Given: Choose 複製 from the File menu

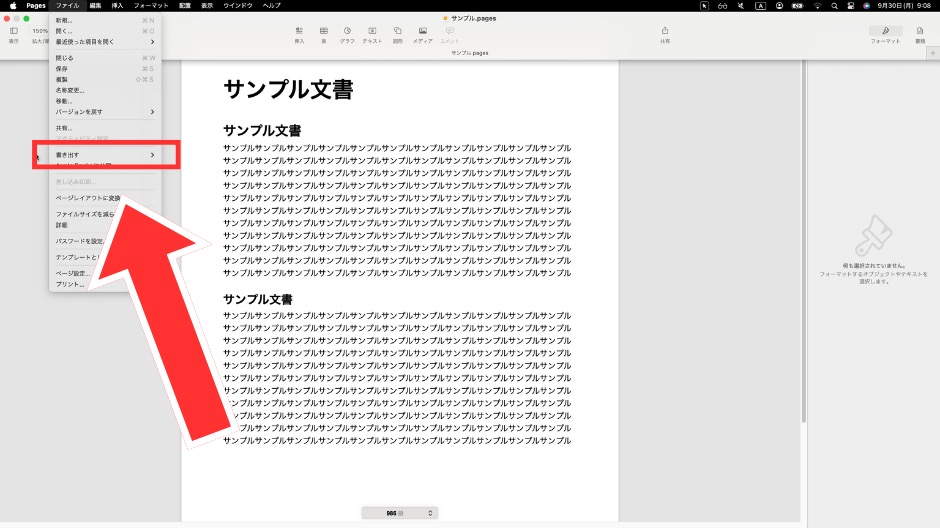Looking at the screenshot, I should click(105, 80).
